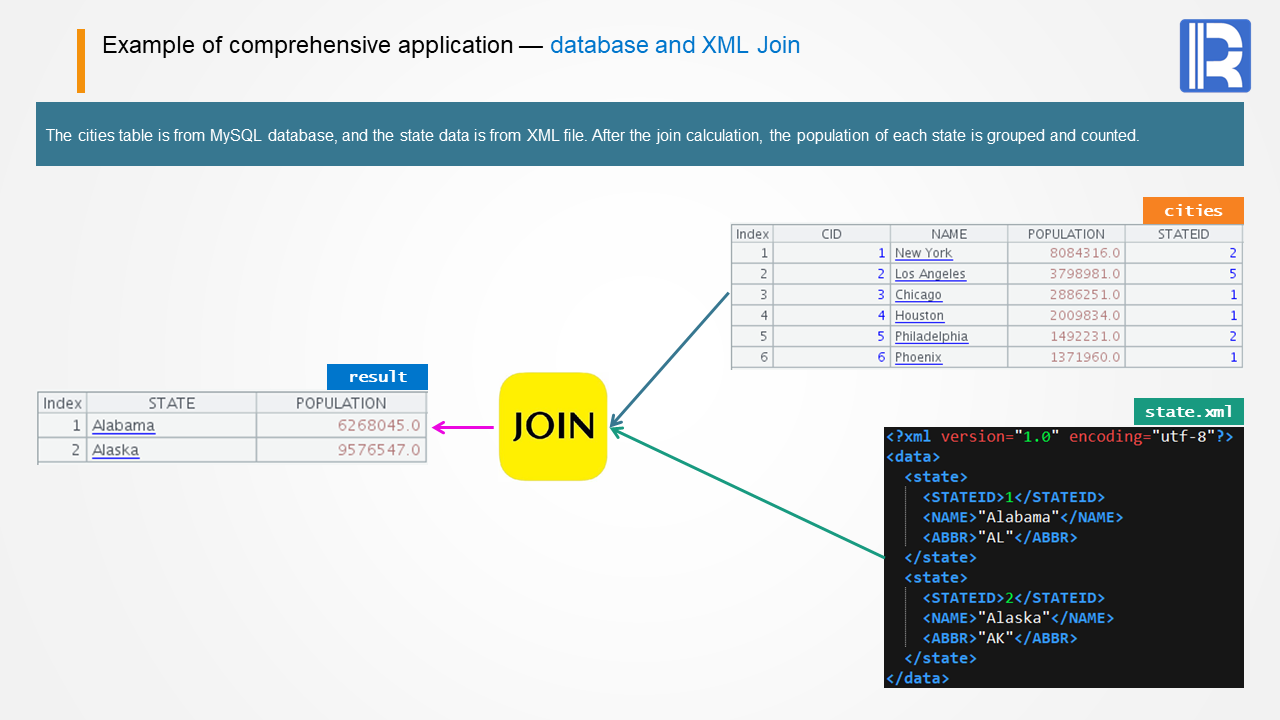This screenshot has width=1280, height=720.
Task: Click the Alabama population value 6268045.0
Action: pos(379,426)
